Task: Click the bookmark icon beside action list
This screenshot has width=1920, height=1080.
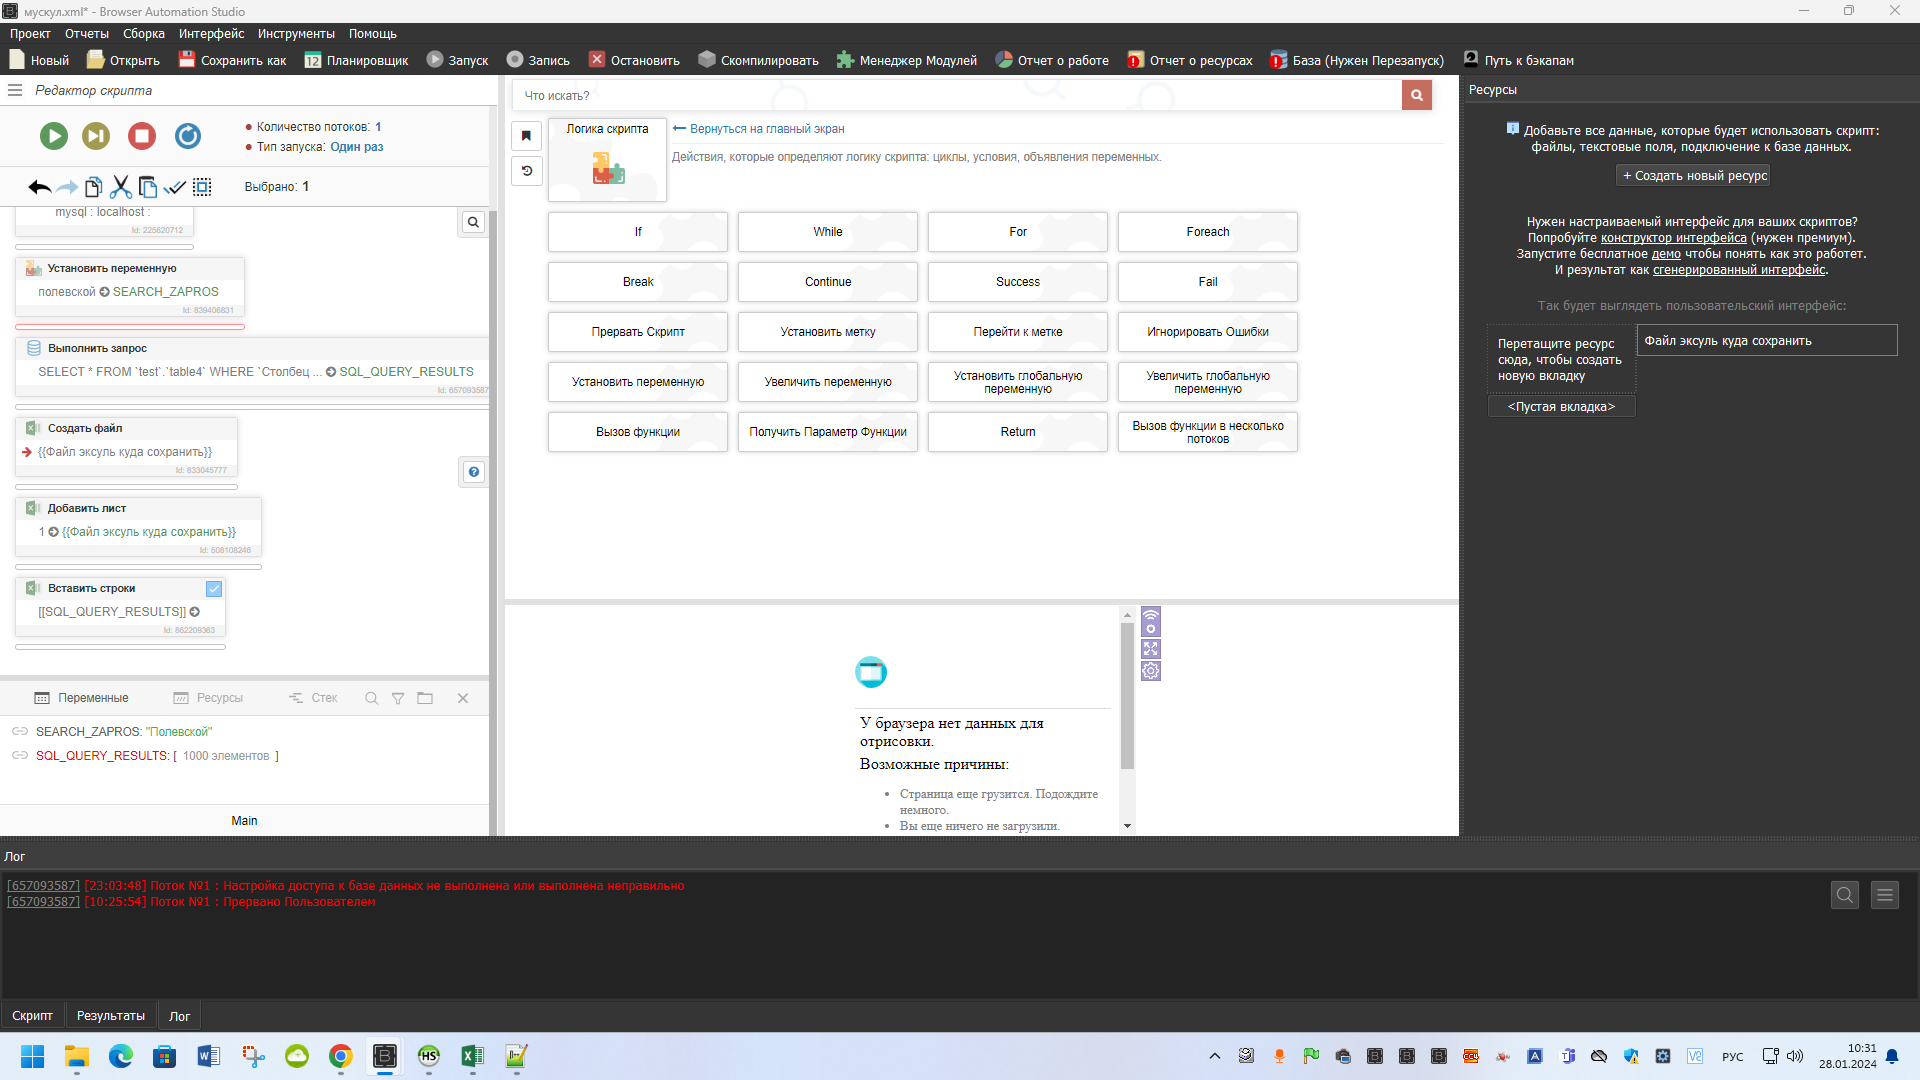Action: (526, 136)
